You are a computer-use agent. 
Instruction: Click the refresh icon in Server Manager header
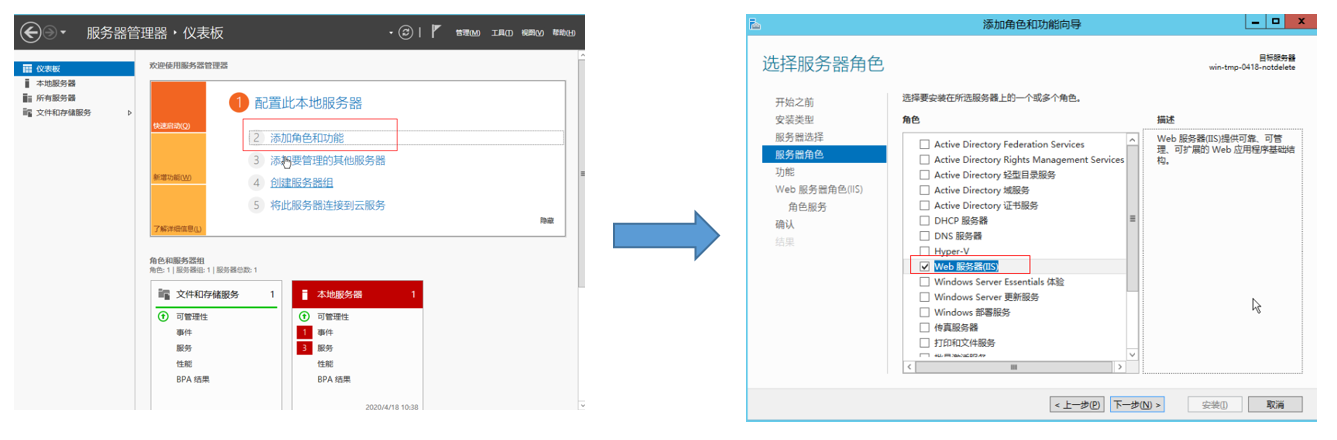coord(405,32)
